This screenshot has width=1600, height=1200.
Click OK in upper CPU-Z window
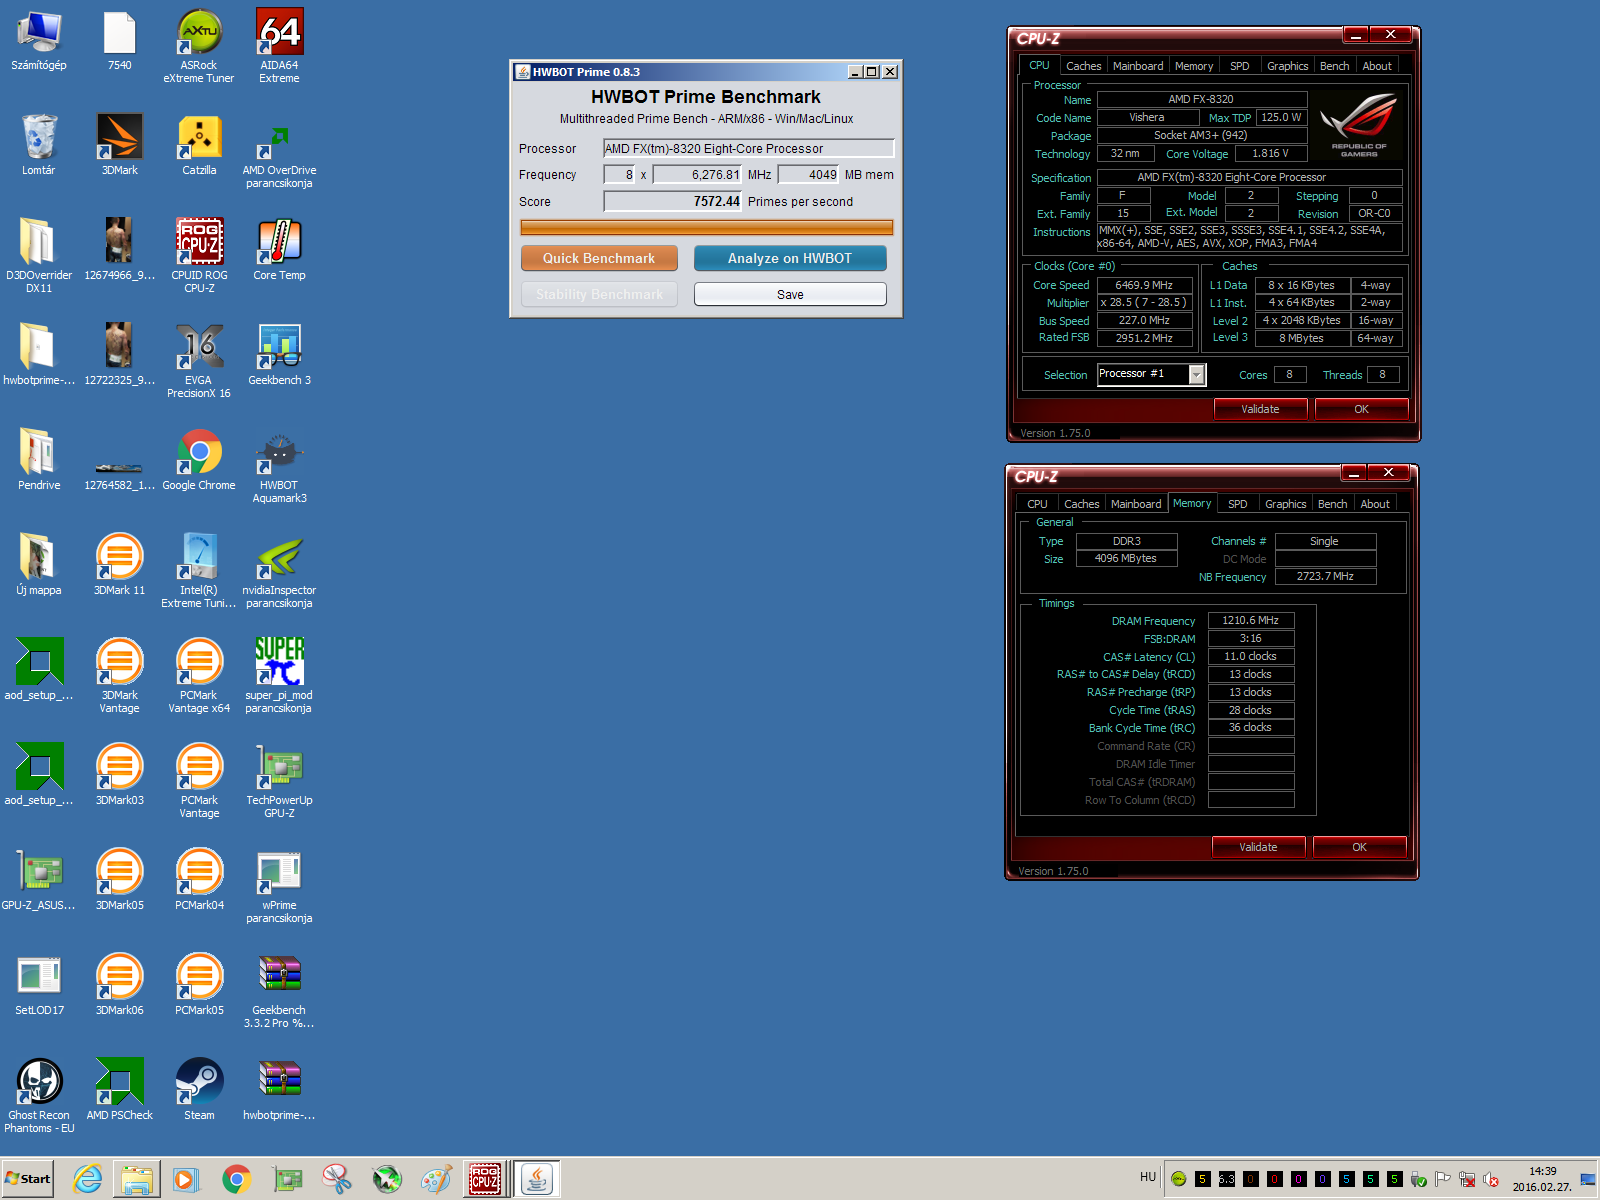tap(1361, 409)
